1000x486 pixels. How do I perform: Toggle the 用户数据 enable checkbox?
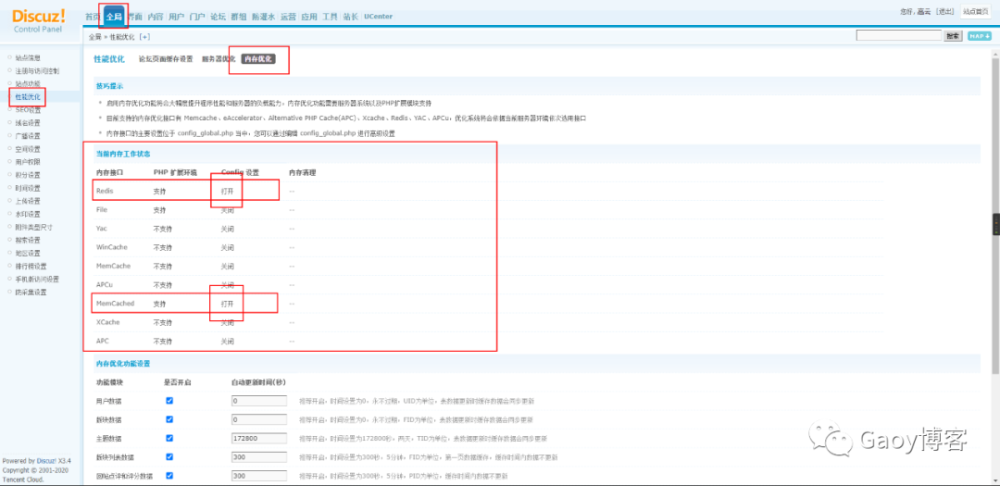(170, 401)
